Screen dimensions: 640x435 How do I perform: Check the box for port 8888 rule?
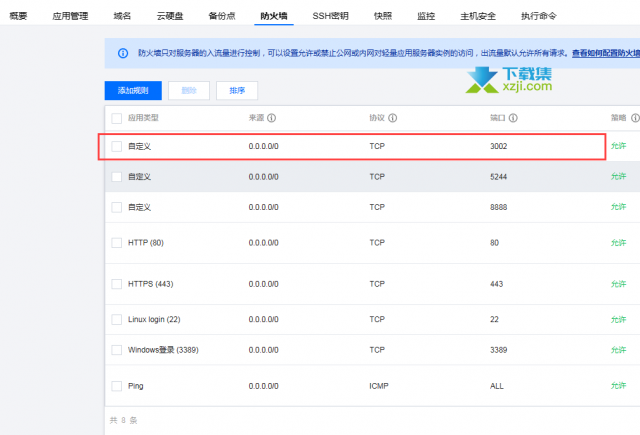tap(117, 207)
